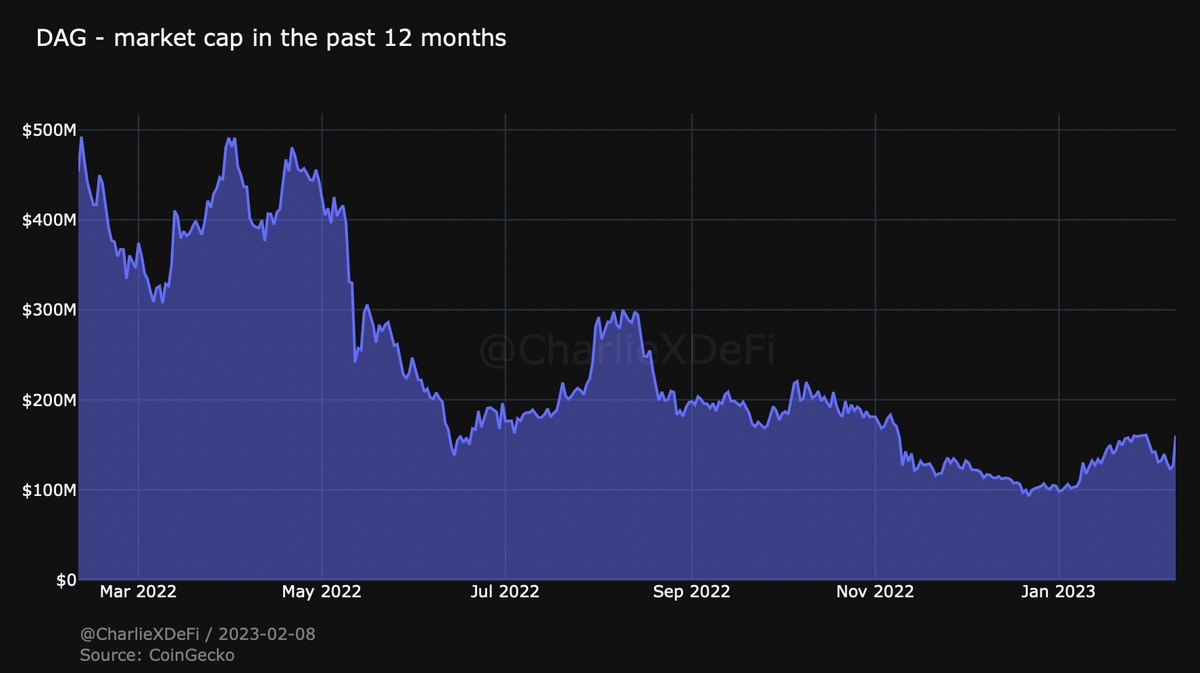Click the Sep 2022 x-axis tick label

pyautogui.click(x=691, y=592)
